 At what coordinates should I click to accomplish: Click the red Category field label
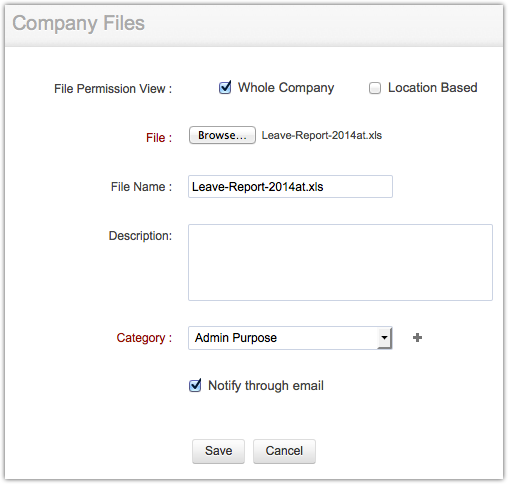(144, 338)
